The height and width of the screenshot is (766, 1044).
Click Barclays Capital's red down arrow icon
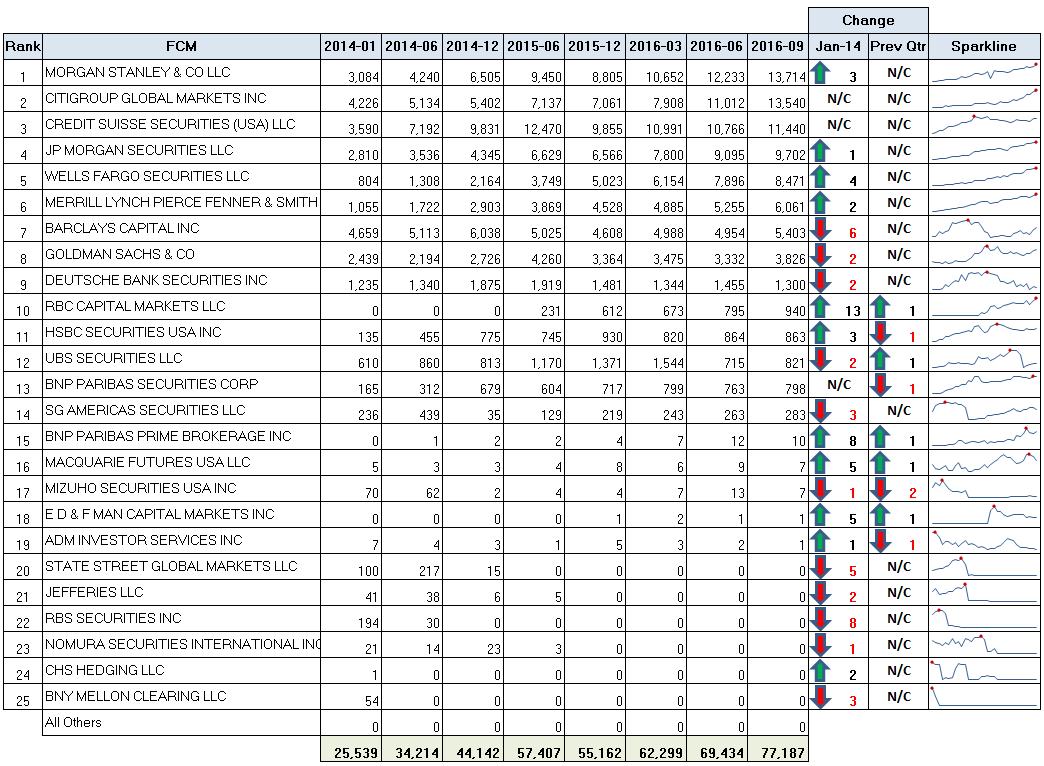[x=820, y=228]
